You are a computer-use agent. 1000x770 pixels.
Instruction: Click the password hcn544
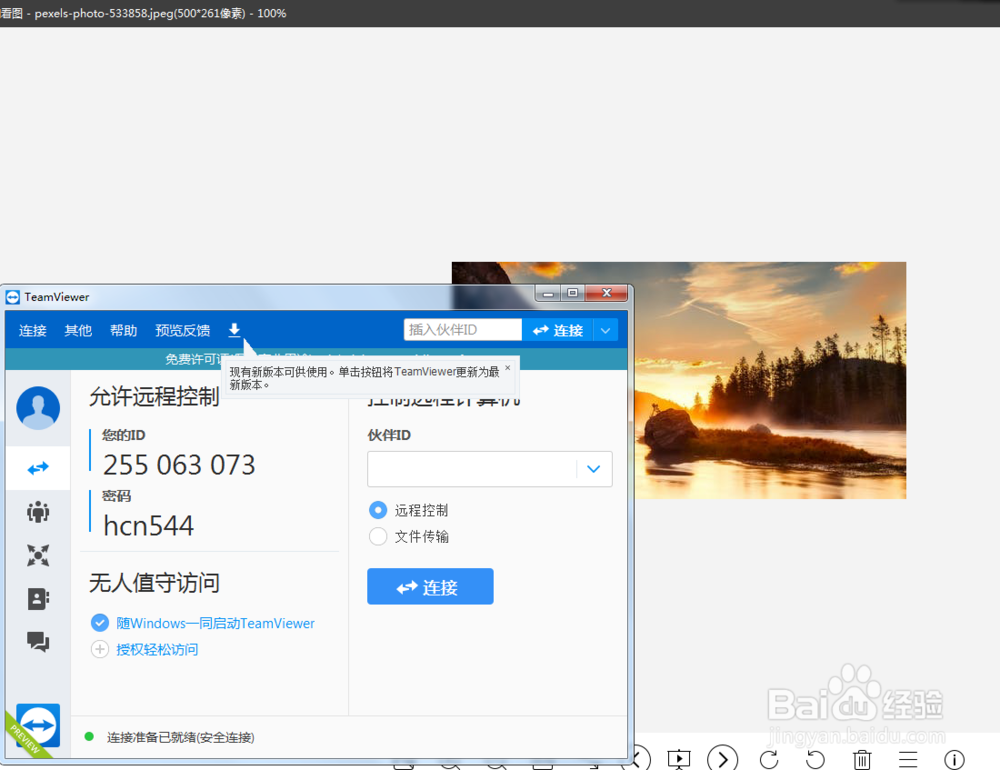[x=149, y=526]
